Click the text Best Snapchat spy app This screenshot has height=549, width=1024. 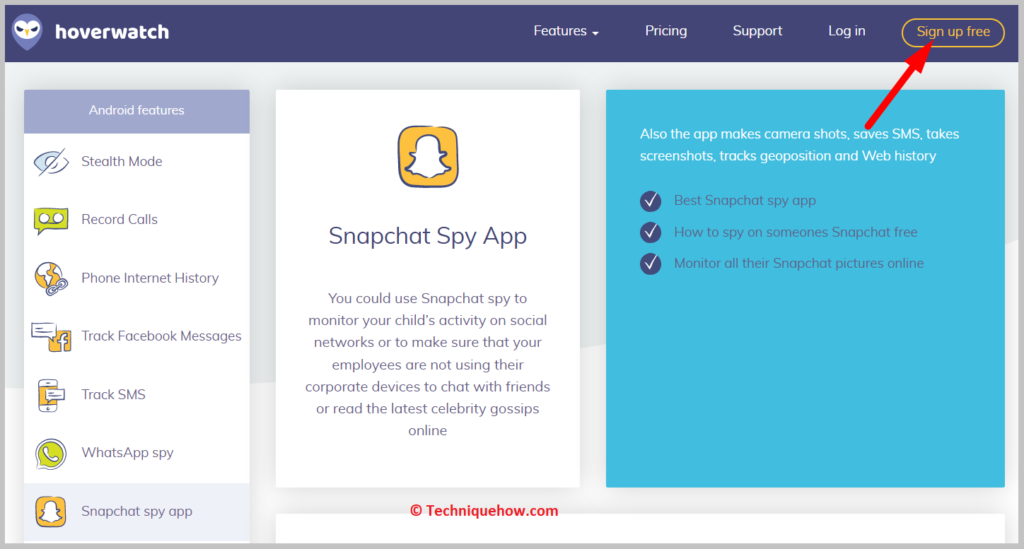coord(744,200)
